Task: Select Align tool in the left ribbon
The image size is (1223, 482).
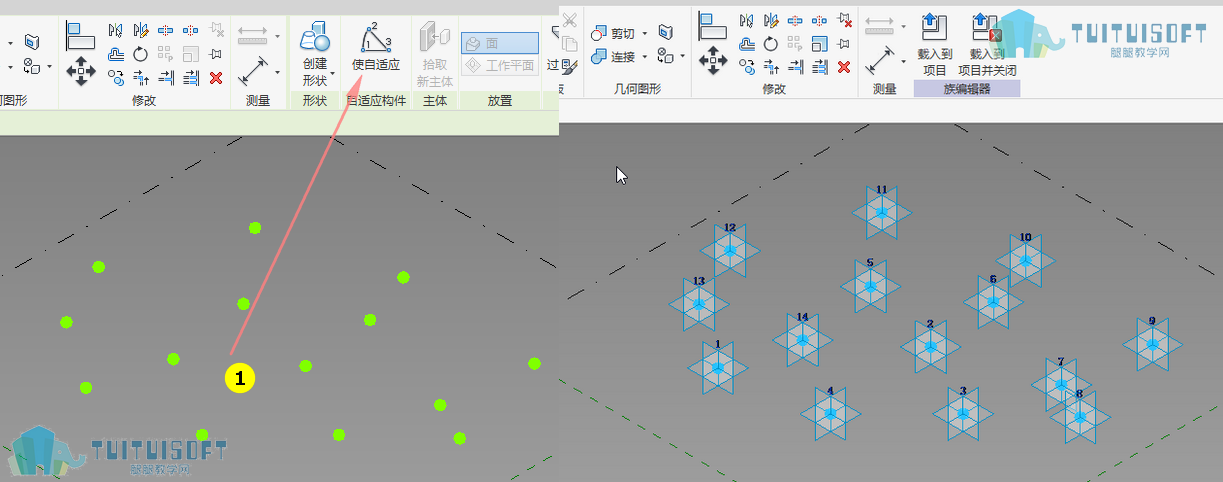Action: (80, 36)
